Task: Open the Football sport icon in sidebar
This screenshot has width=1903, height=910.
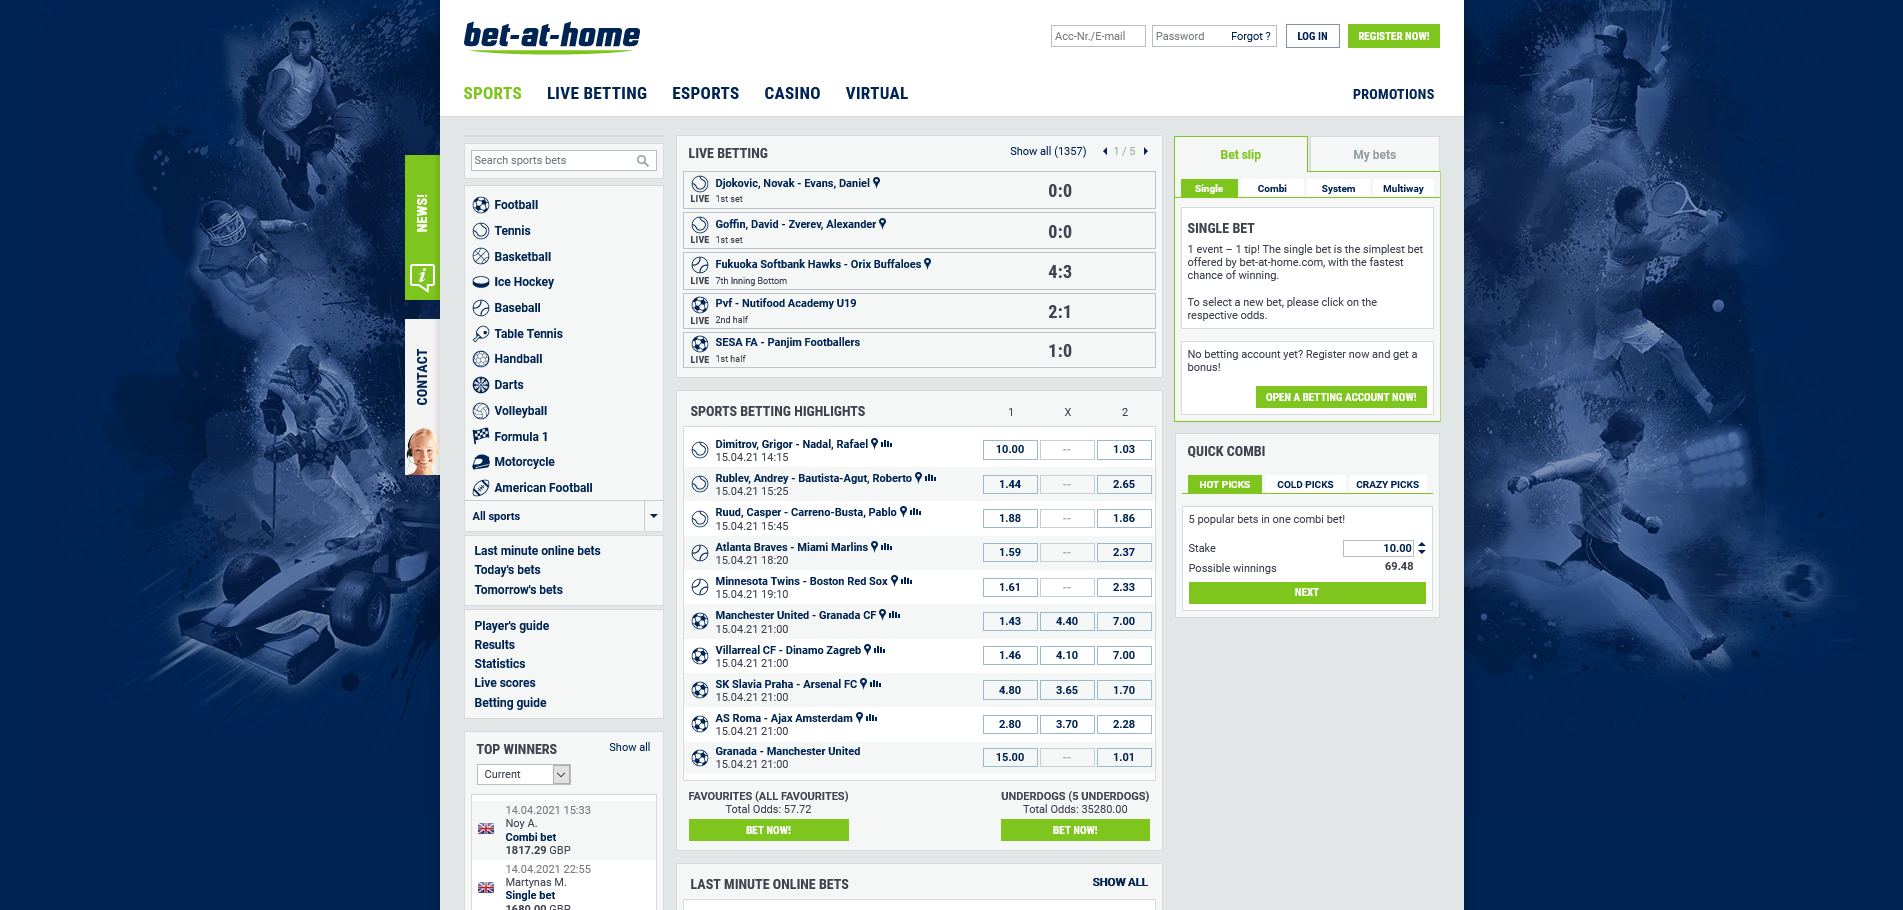Action: [x=481, y=205]
